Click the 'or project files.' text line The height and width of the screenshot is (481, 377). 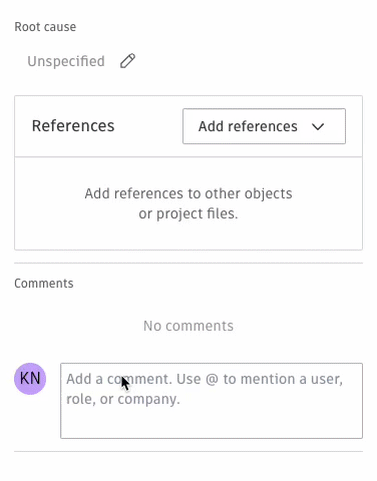coord(188,214)
